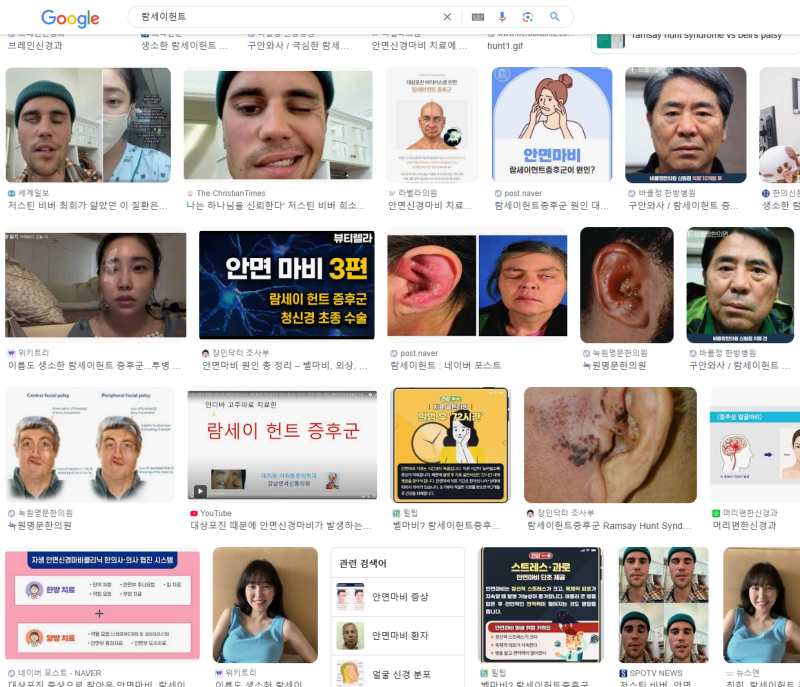Image resolution: width=800 pixels, height=687 pixels.
Task: Open the 세계일보 image with hospital patient
Action: coord(88,125)
